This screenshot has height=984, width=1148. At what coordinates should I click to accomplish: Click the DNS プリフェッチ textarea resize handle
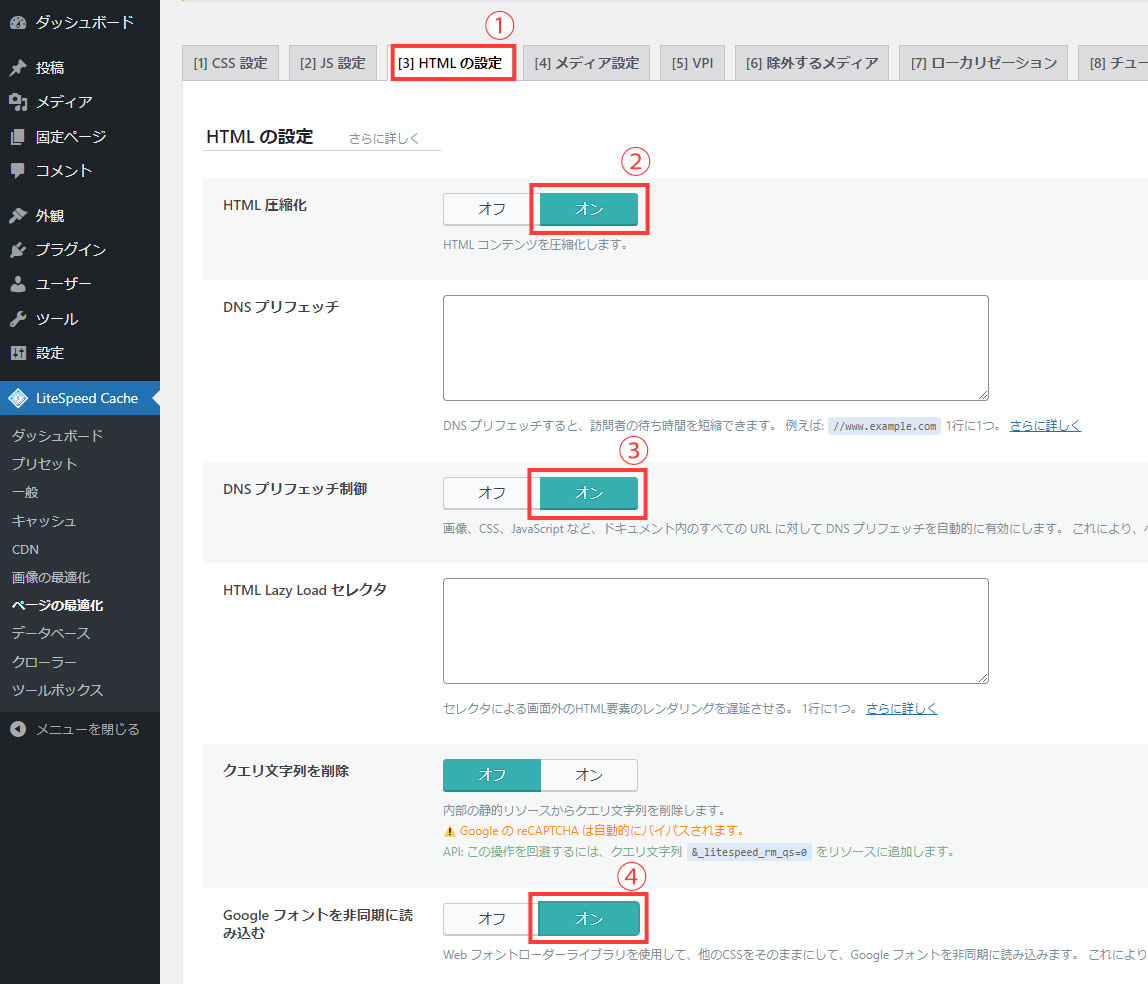click(983, 395)
